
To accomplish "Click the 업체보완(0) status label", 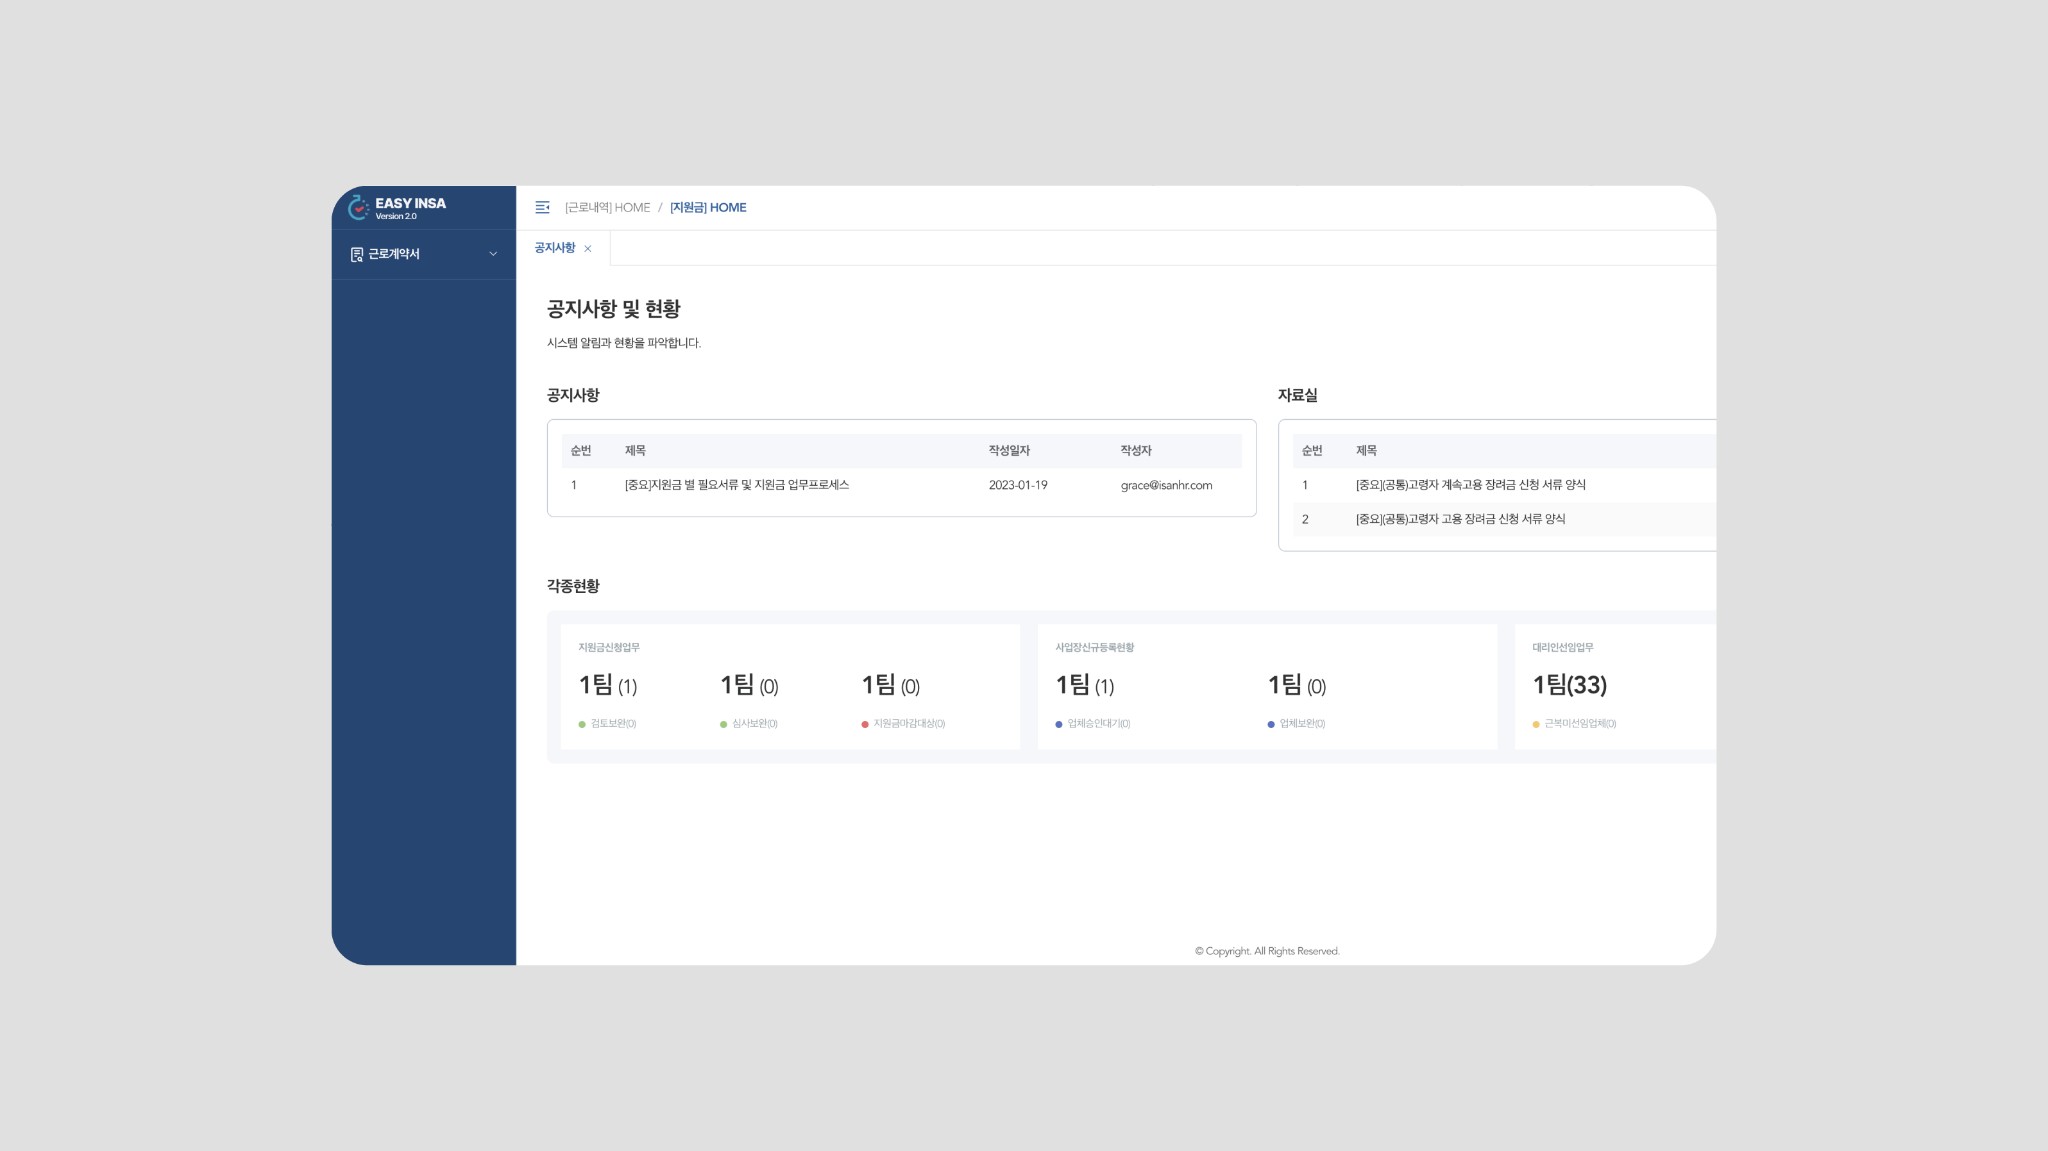I will (x=1302, y=724).
